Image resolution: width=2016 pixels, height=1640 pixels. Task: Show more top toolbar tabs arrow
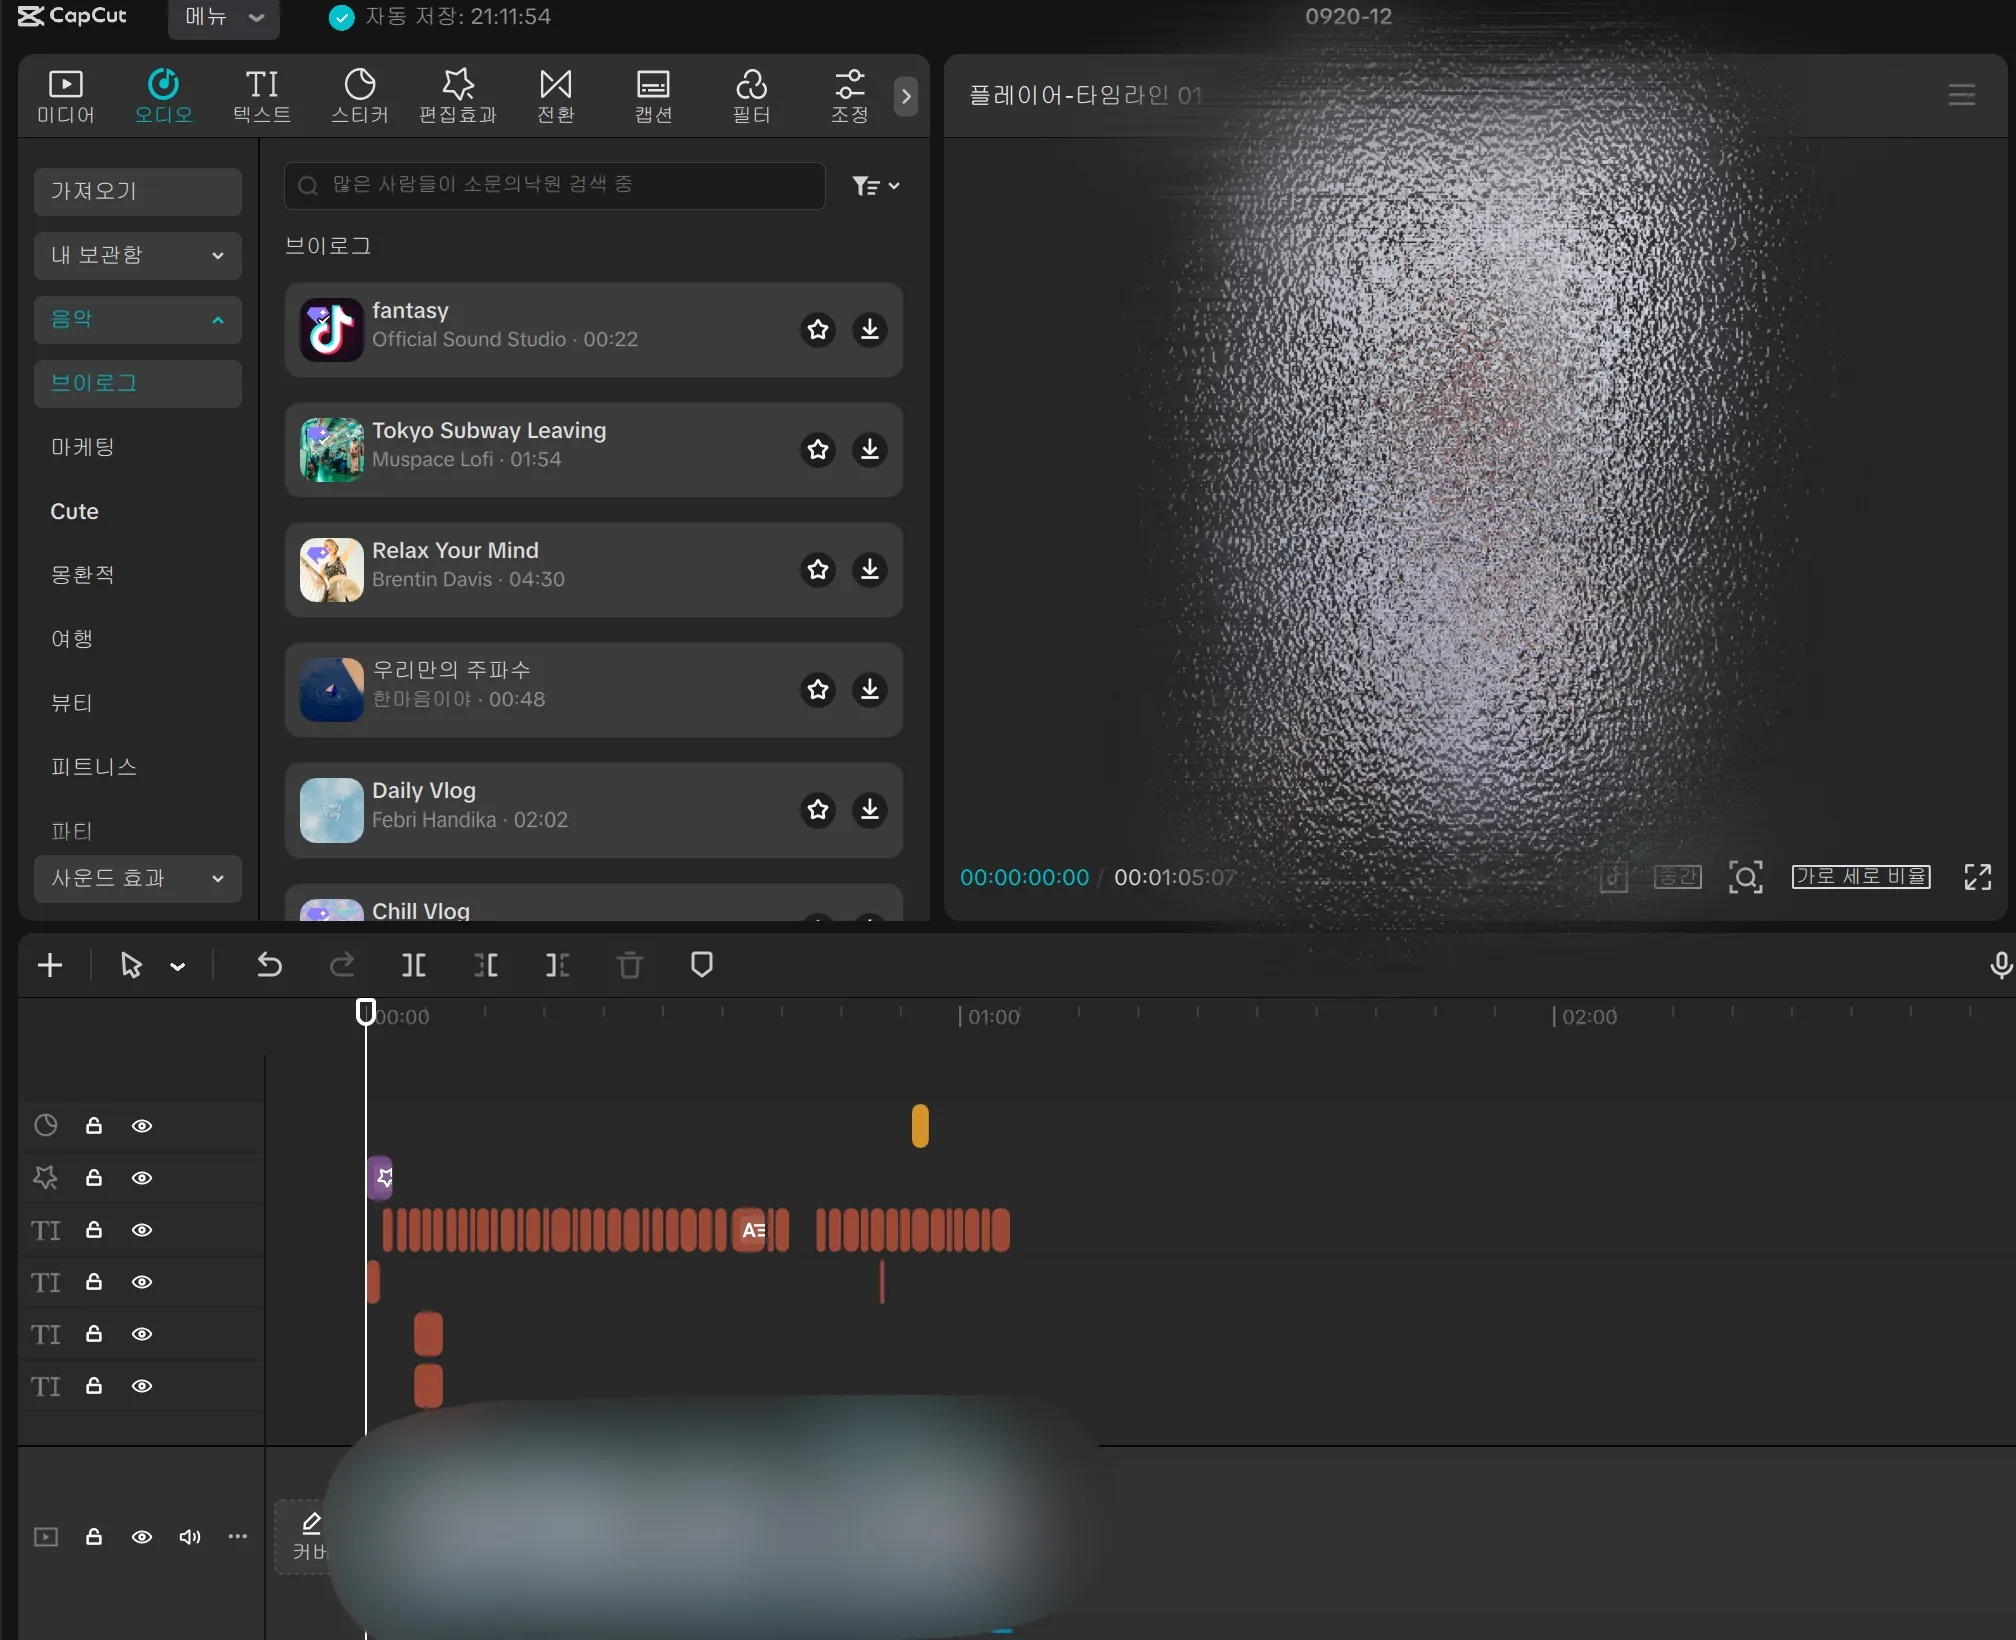click(x=906, y=97)
